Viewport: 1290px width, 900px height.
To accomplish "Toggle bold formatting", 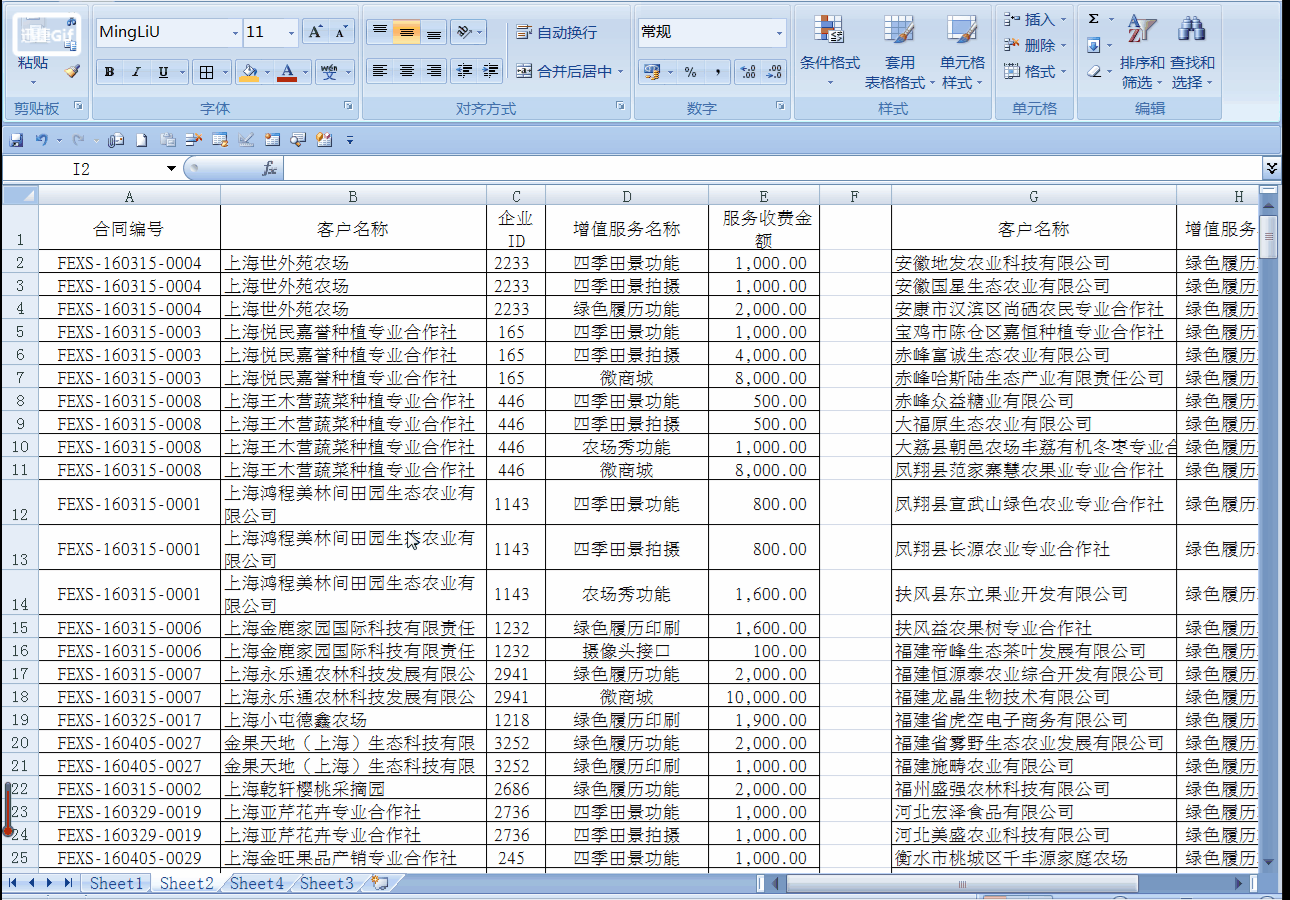I will (108, 72).
